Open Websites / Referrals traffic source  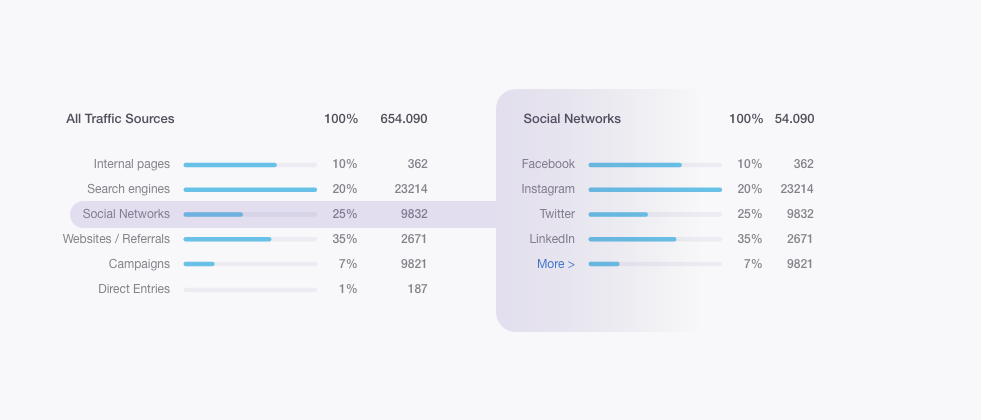click(x=116, y=239)
